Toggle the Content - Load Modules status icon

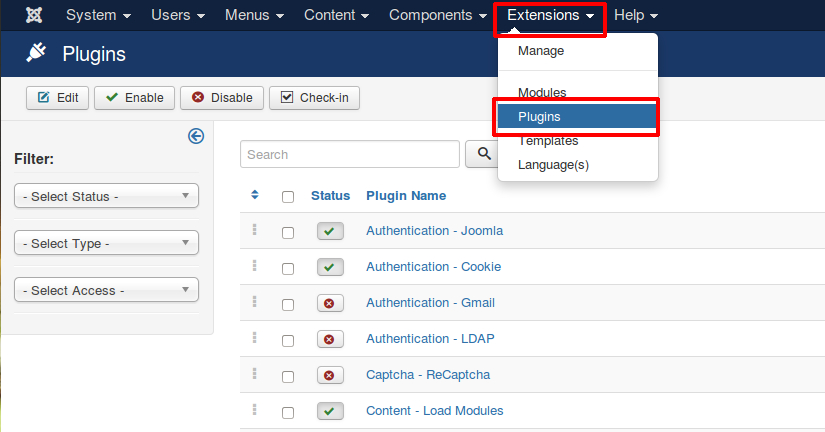coord(330,412)
